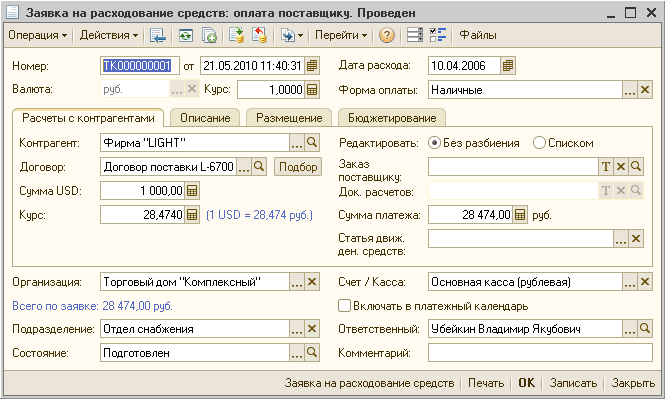Click into the Комментарий input field

tap(540, 353)
